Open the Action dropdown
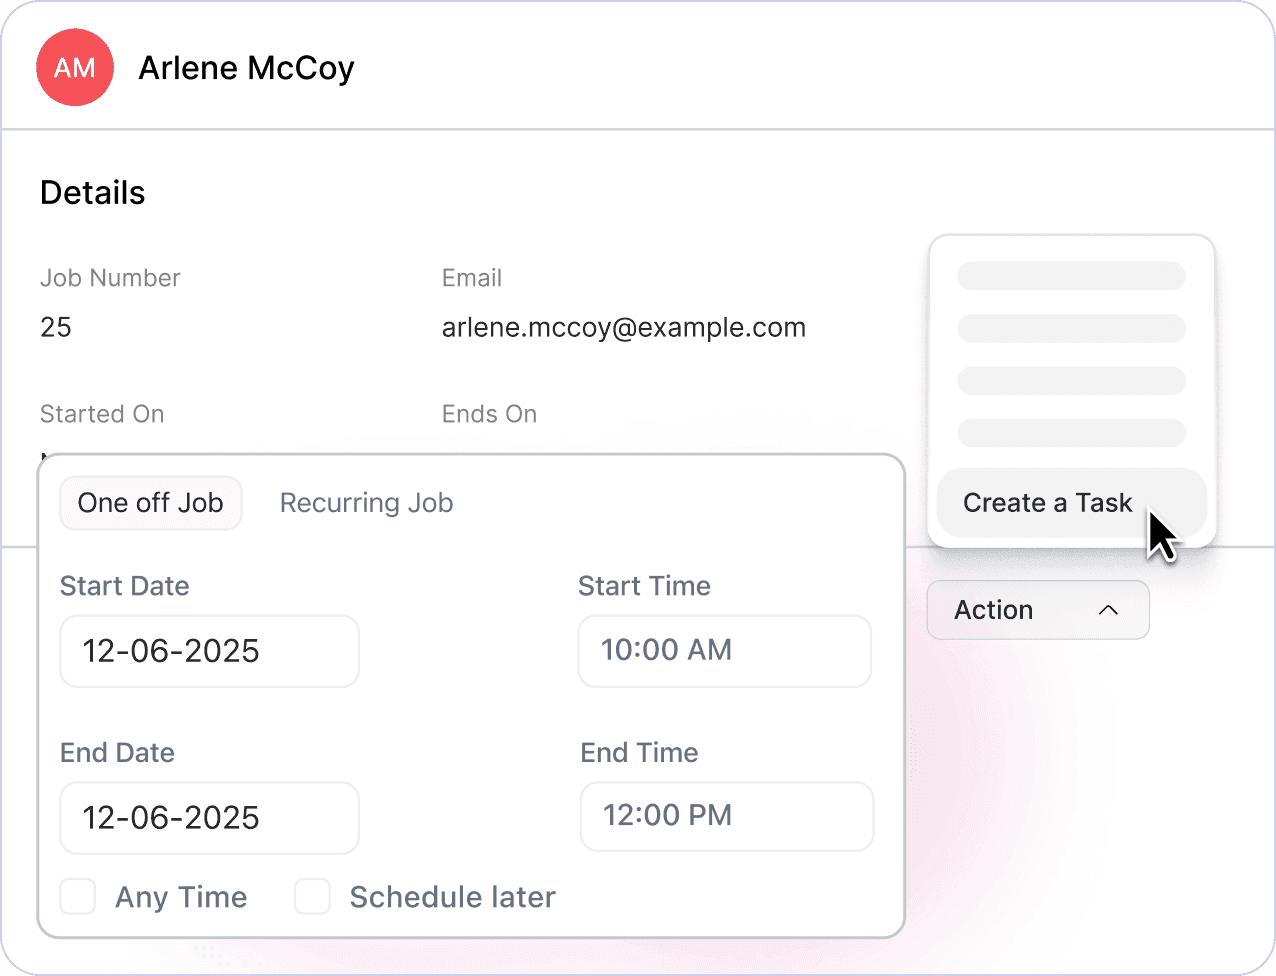Viewport: 1276px width, 976px height. tap(1037, 610)
